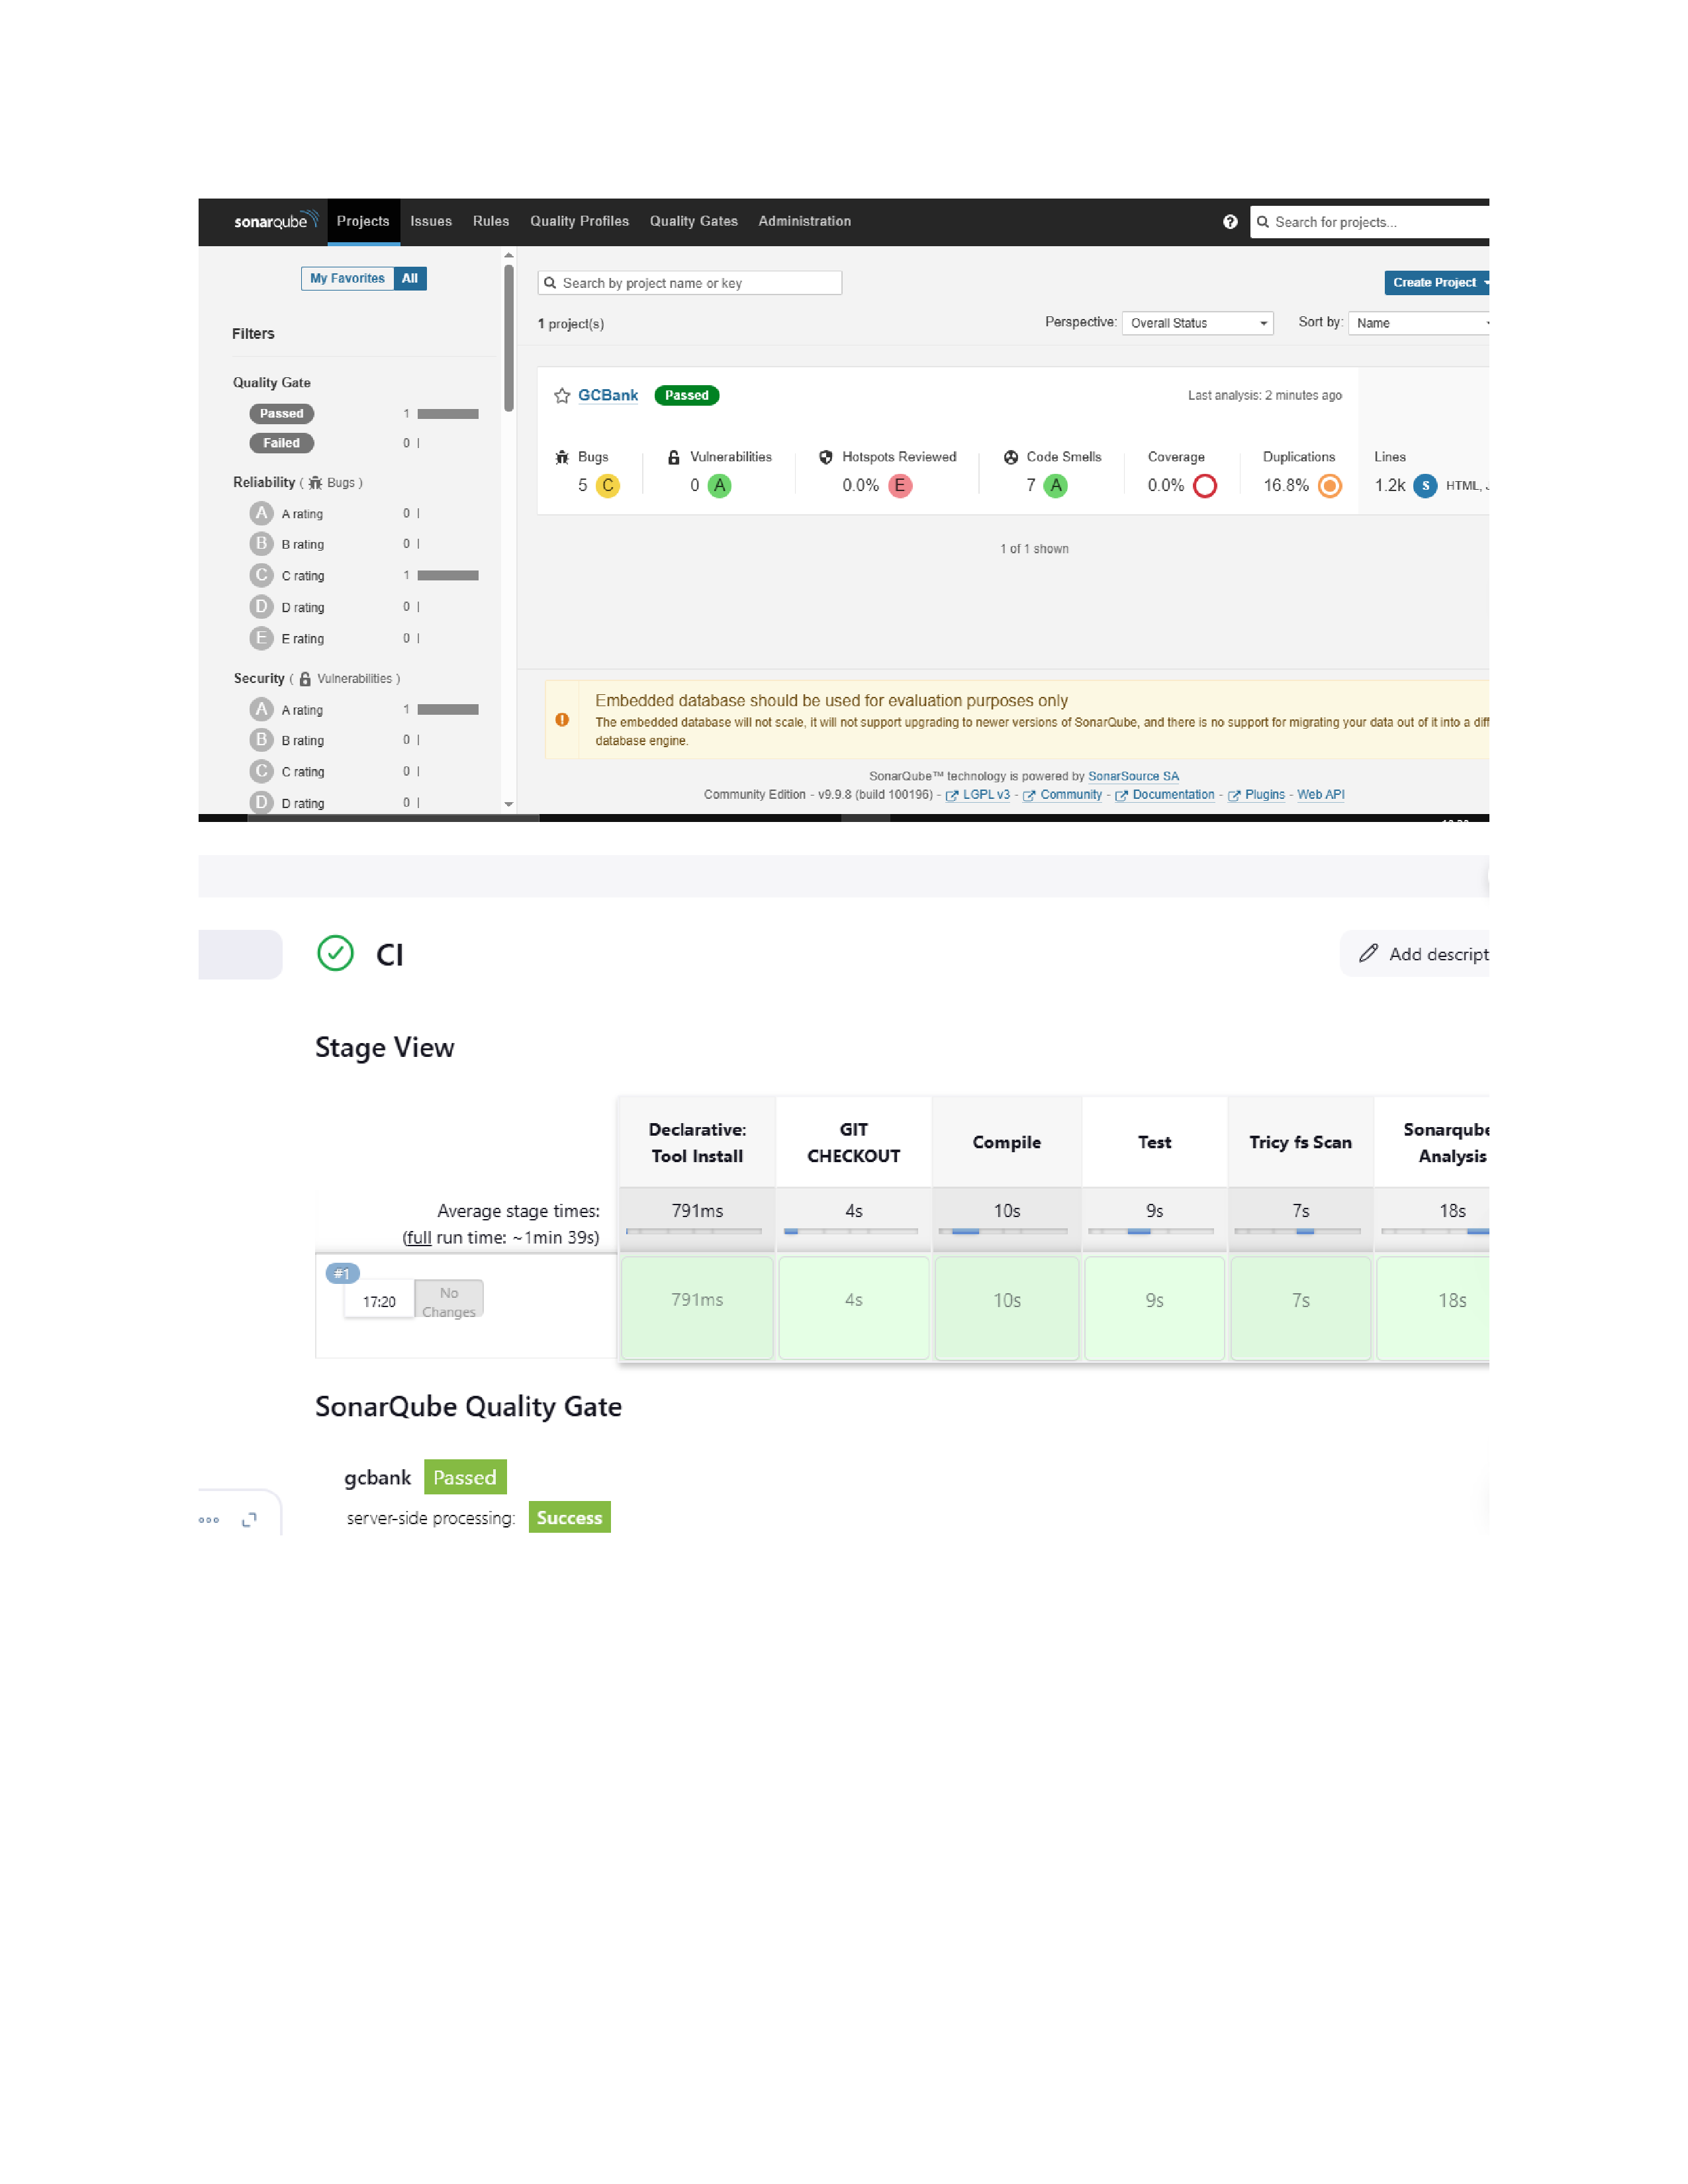This screenshot has height=2184, width=1688.
Task: Click build #1 badge in Stage View
Action: 343,1274
